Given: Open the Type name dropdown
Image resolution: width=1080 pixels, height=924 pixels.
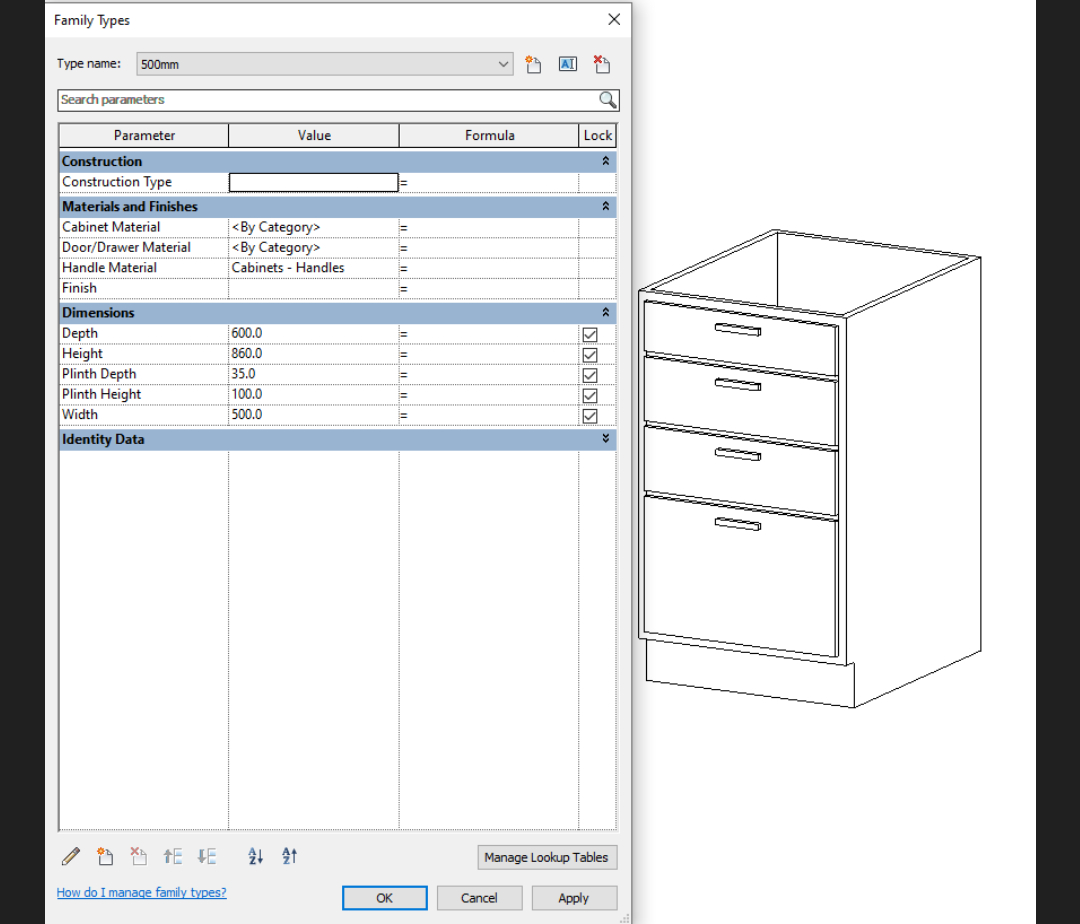Looking at the screenshot, I should coord(504,64).
